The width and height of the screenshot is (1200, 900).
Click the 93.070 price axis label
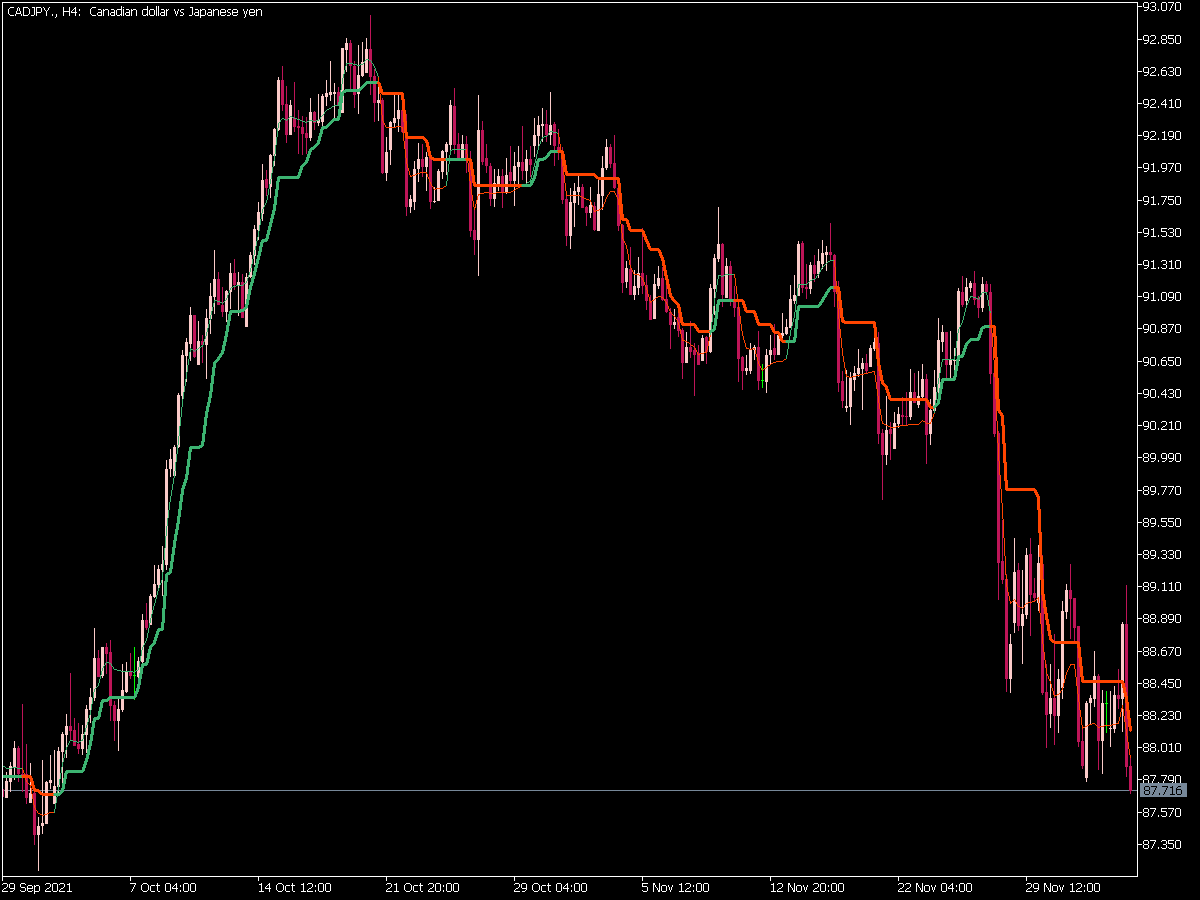coord(1163,7)
